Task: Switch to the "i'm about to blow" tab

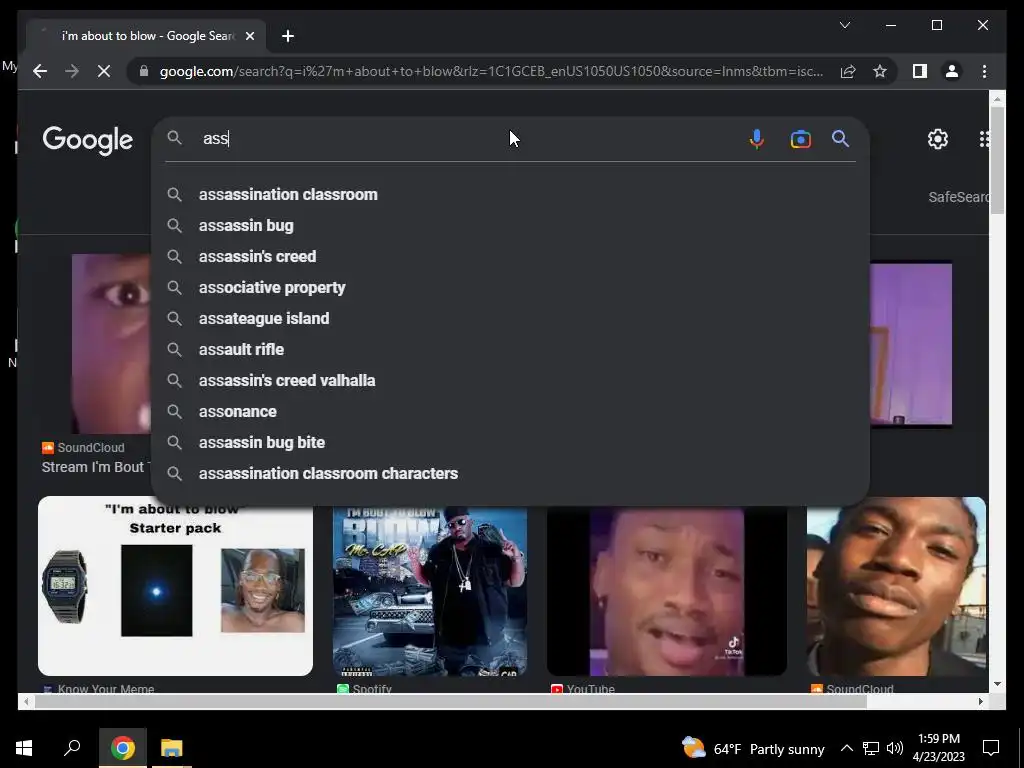Action: 146,36
